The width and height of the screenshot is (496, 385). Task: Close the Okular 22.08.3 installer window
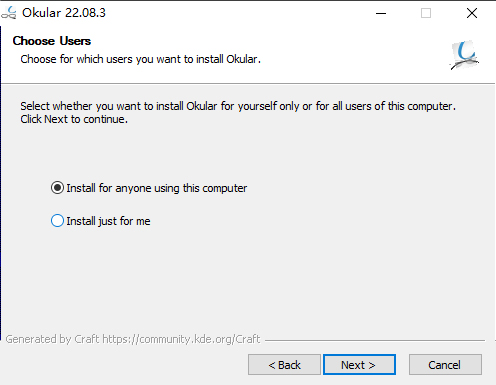(x=472, y=13)
